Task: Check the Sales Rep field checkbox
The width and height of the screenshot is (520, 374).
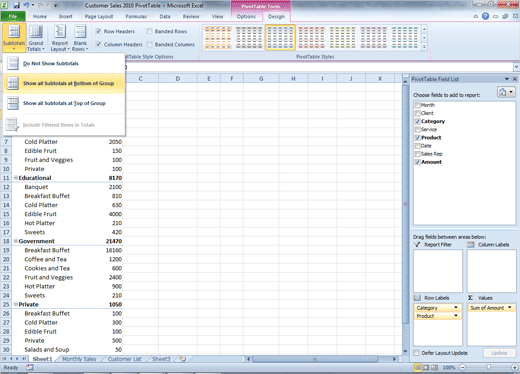Action: (x=417, y=154)
